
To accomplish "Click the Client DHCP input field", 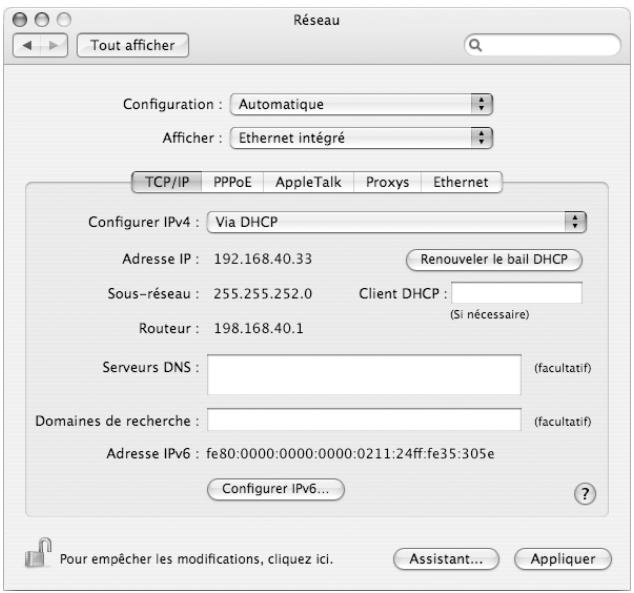I will point(517,293).
